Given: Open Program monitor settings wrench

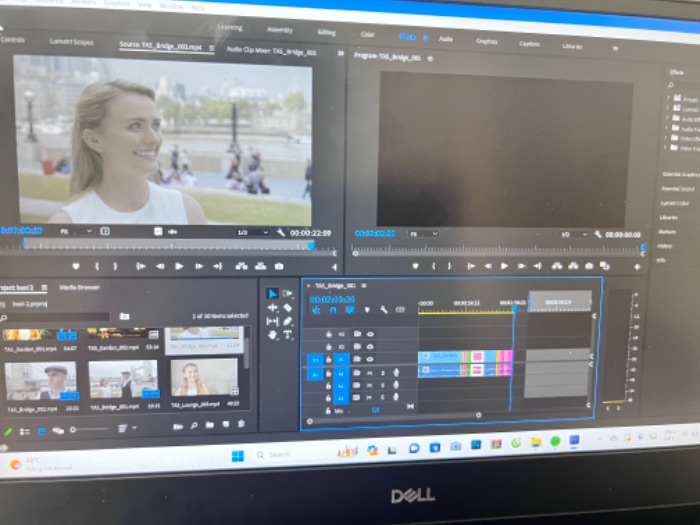Looking at the screenshot, I should click(x=598, y=234).
